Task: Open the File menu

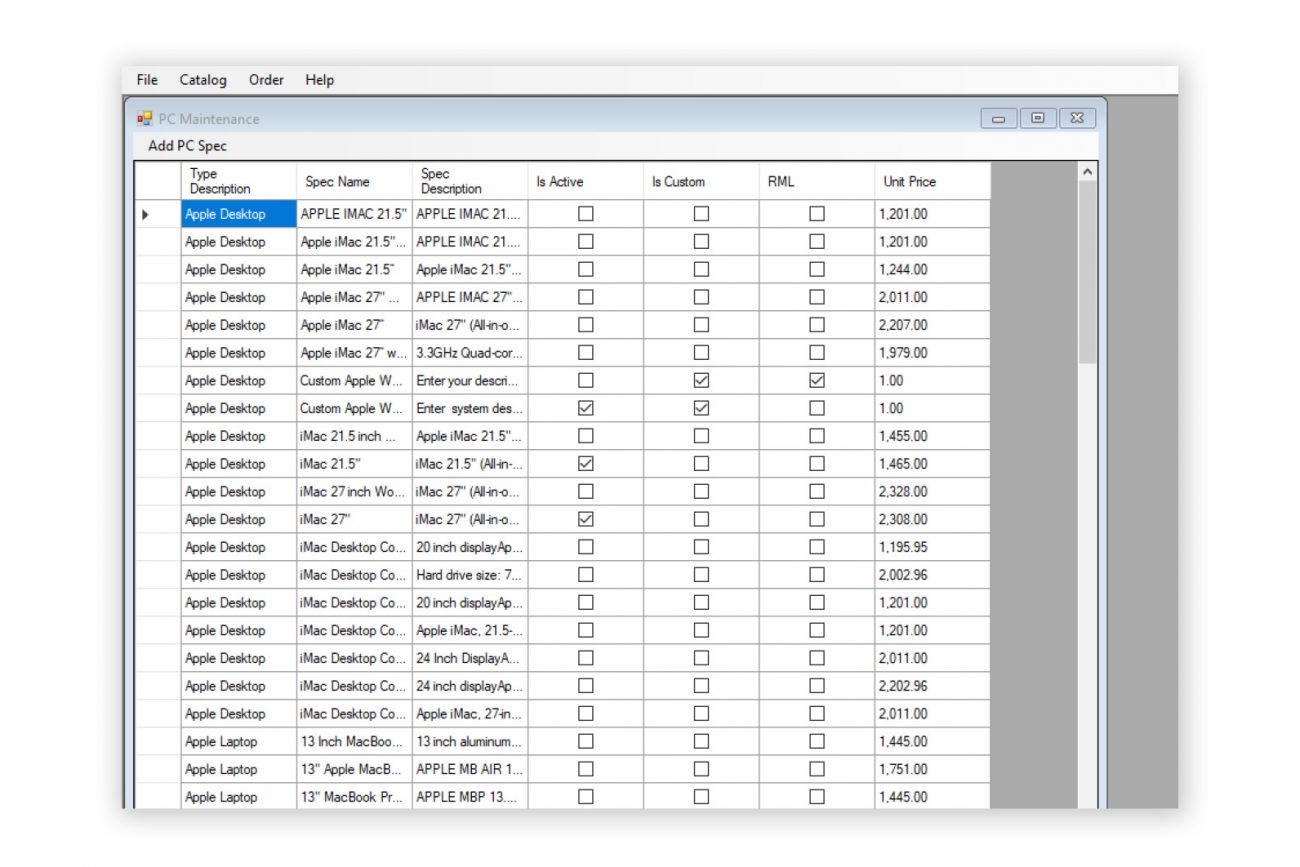Action: click(147, 80)
